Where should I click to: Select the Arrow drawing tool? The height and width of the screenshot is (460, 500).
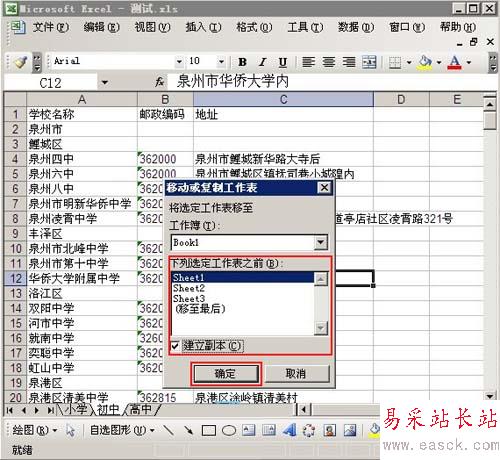point(189,430)
